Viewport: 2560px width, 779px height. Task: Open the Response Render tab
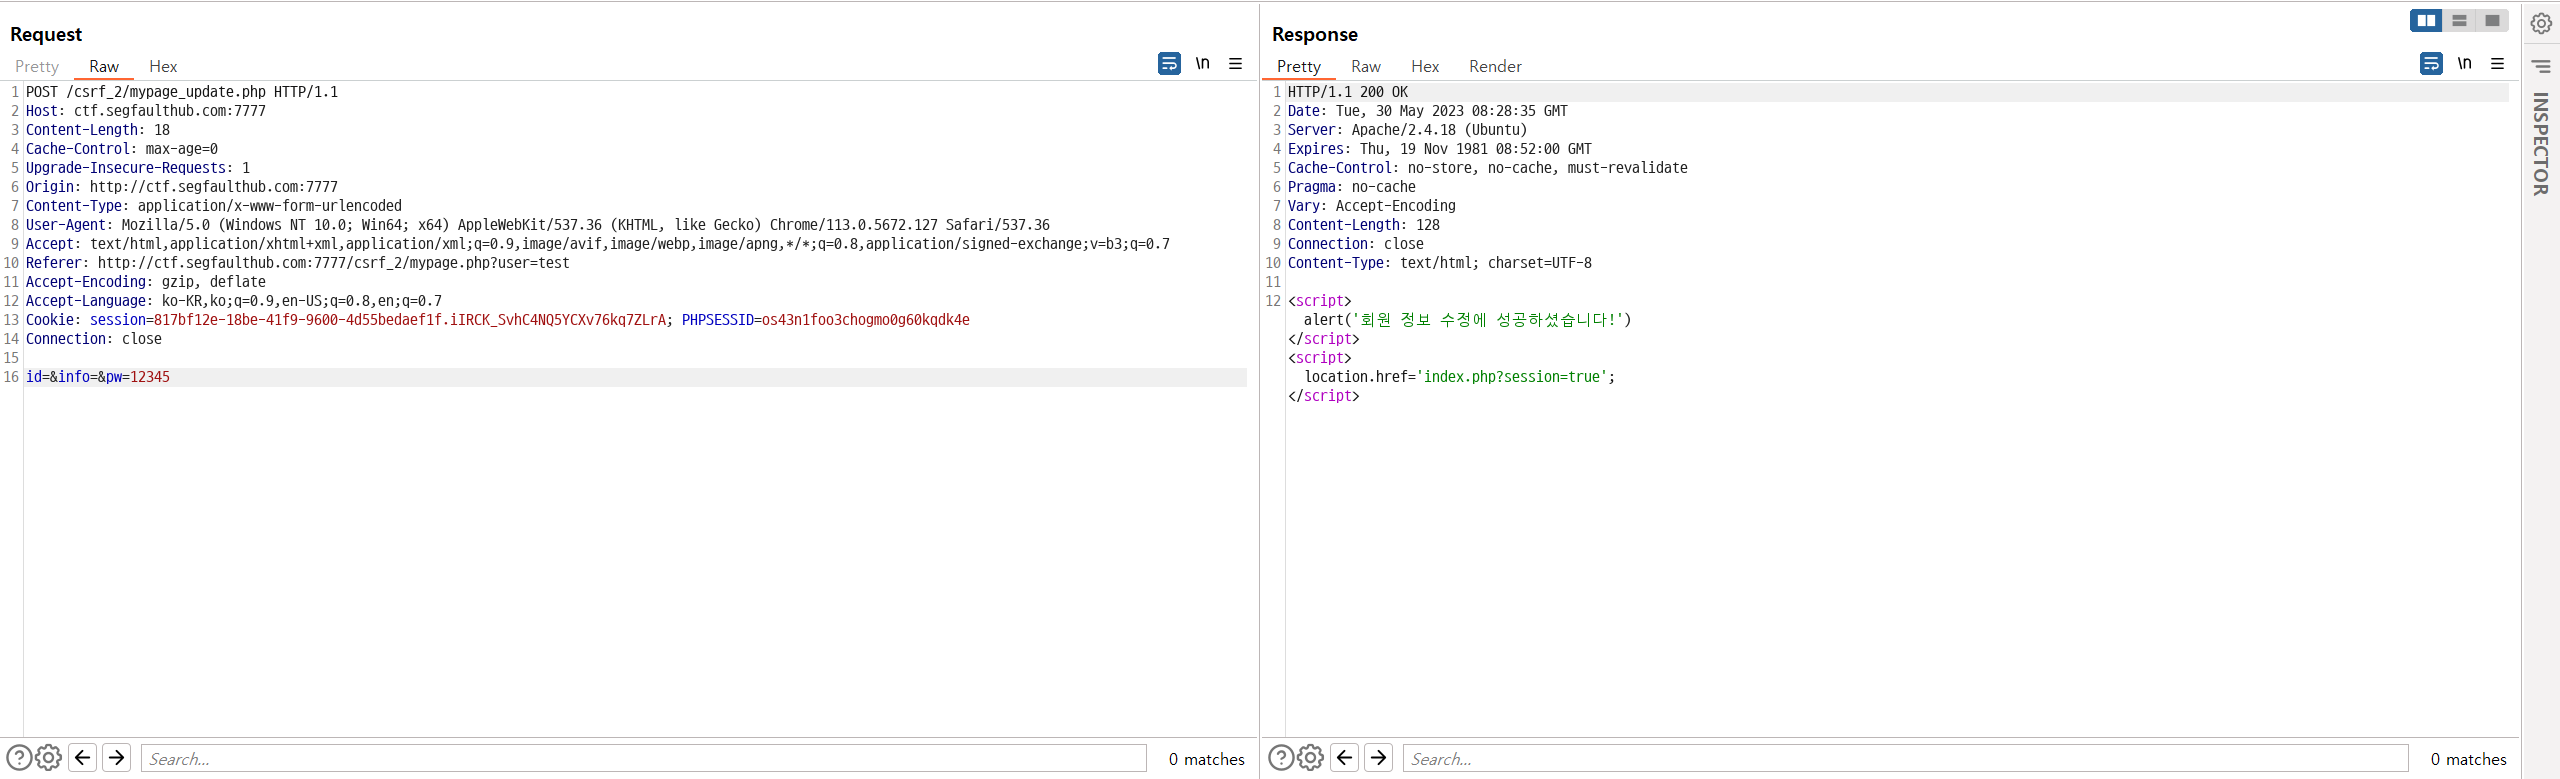1495,66
